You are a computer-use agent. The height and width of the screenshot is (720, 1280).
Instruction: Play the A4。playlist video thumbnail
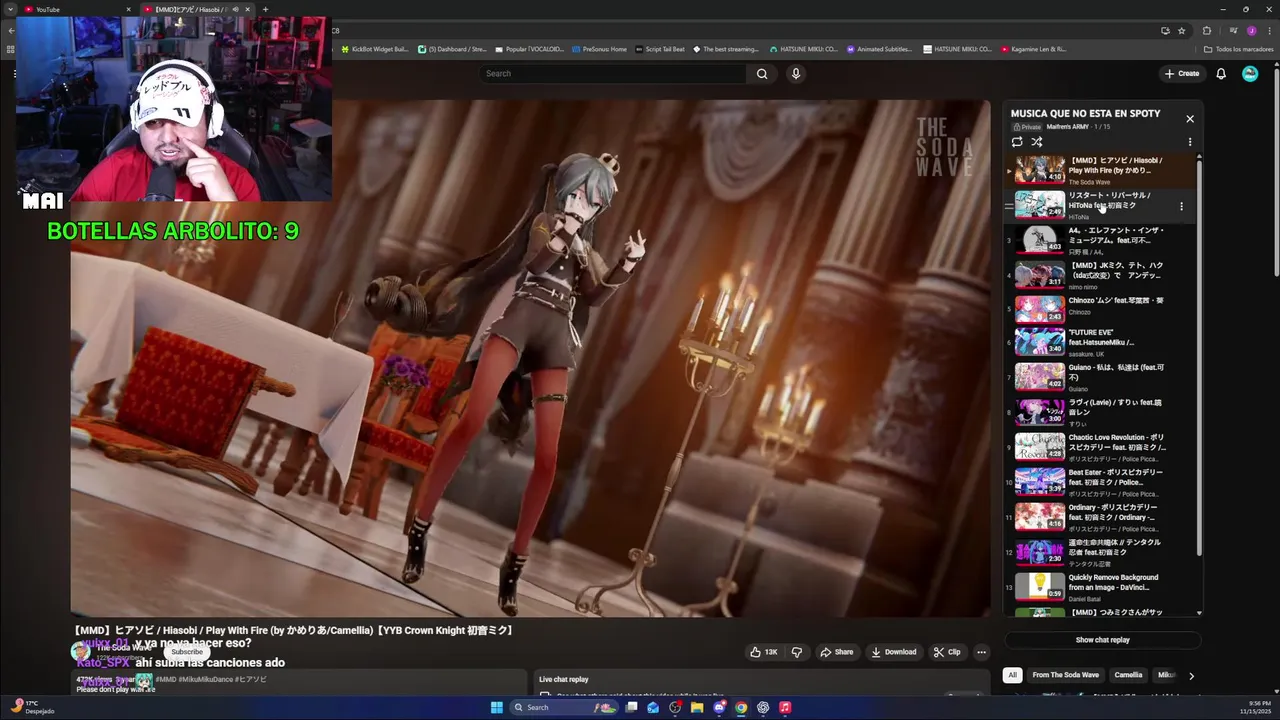(x=1040, y=240)
